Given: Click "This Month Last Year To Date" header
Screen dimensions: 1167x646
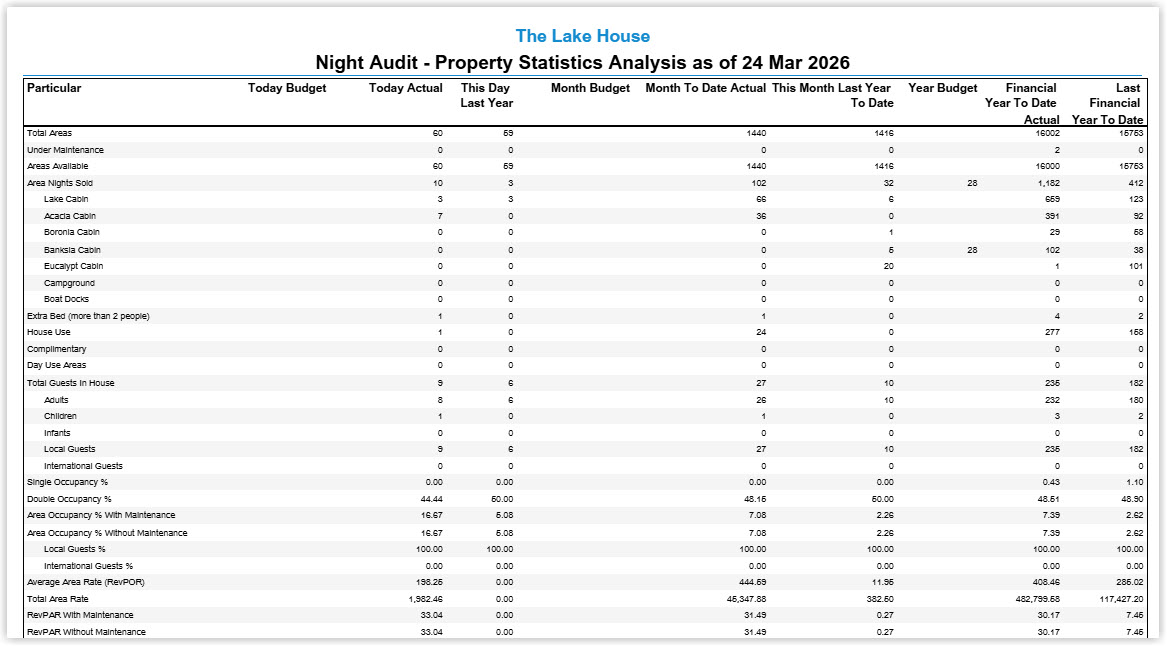Looking at the screenshot, I should click(x=833, y=95).
